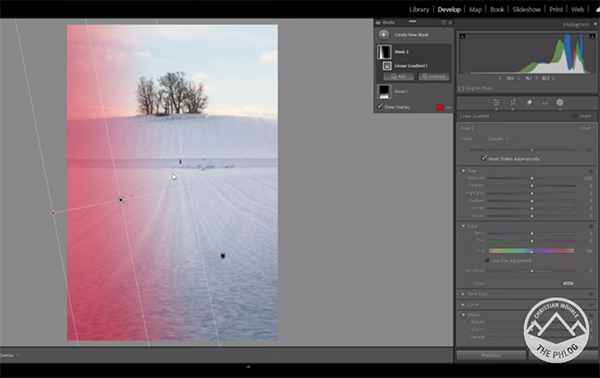Toggle the Show Overlay checkbox

[x=380, y=107]
